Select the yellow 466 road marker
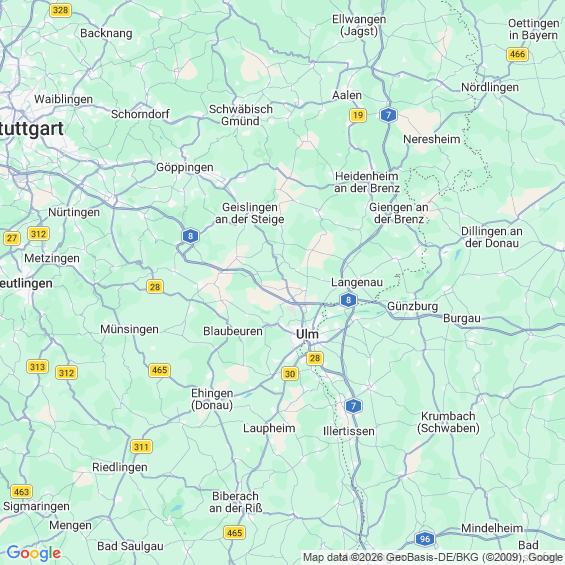Image resolution: width=565 pixels, height=565 pixels. coord(517,54)
